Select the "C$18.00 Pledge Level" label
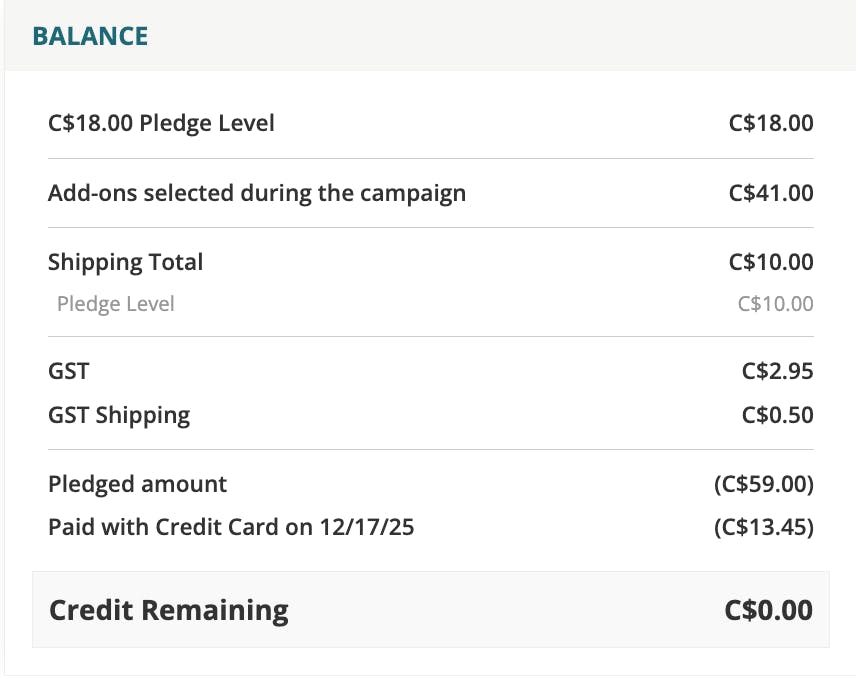Screen dimensions: 856x676 tap(161, 124)
